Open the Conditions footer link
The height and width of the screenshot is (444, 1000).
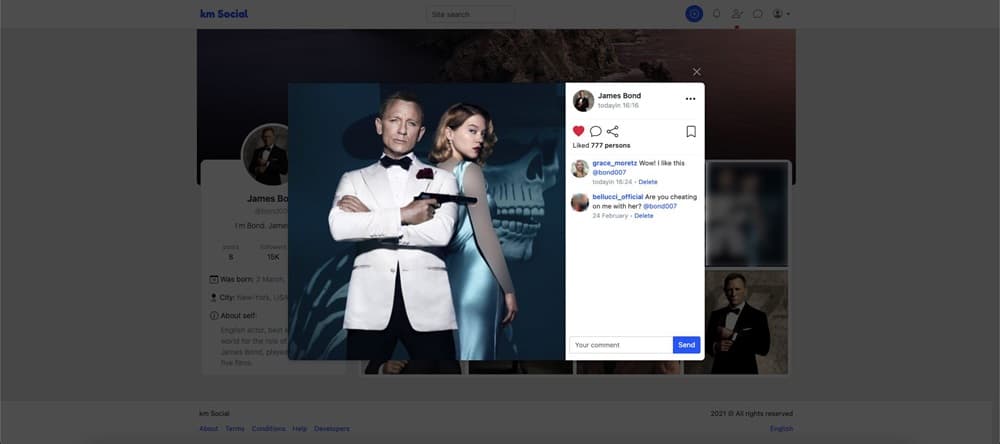[x=268, y=429]
